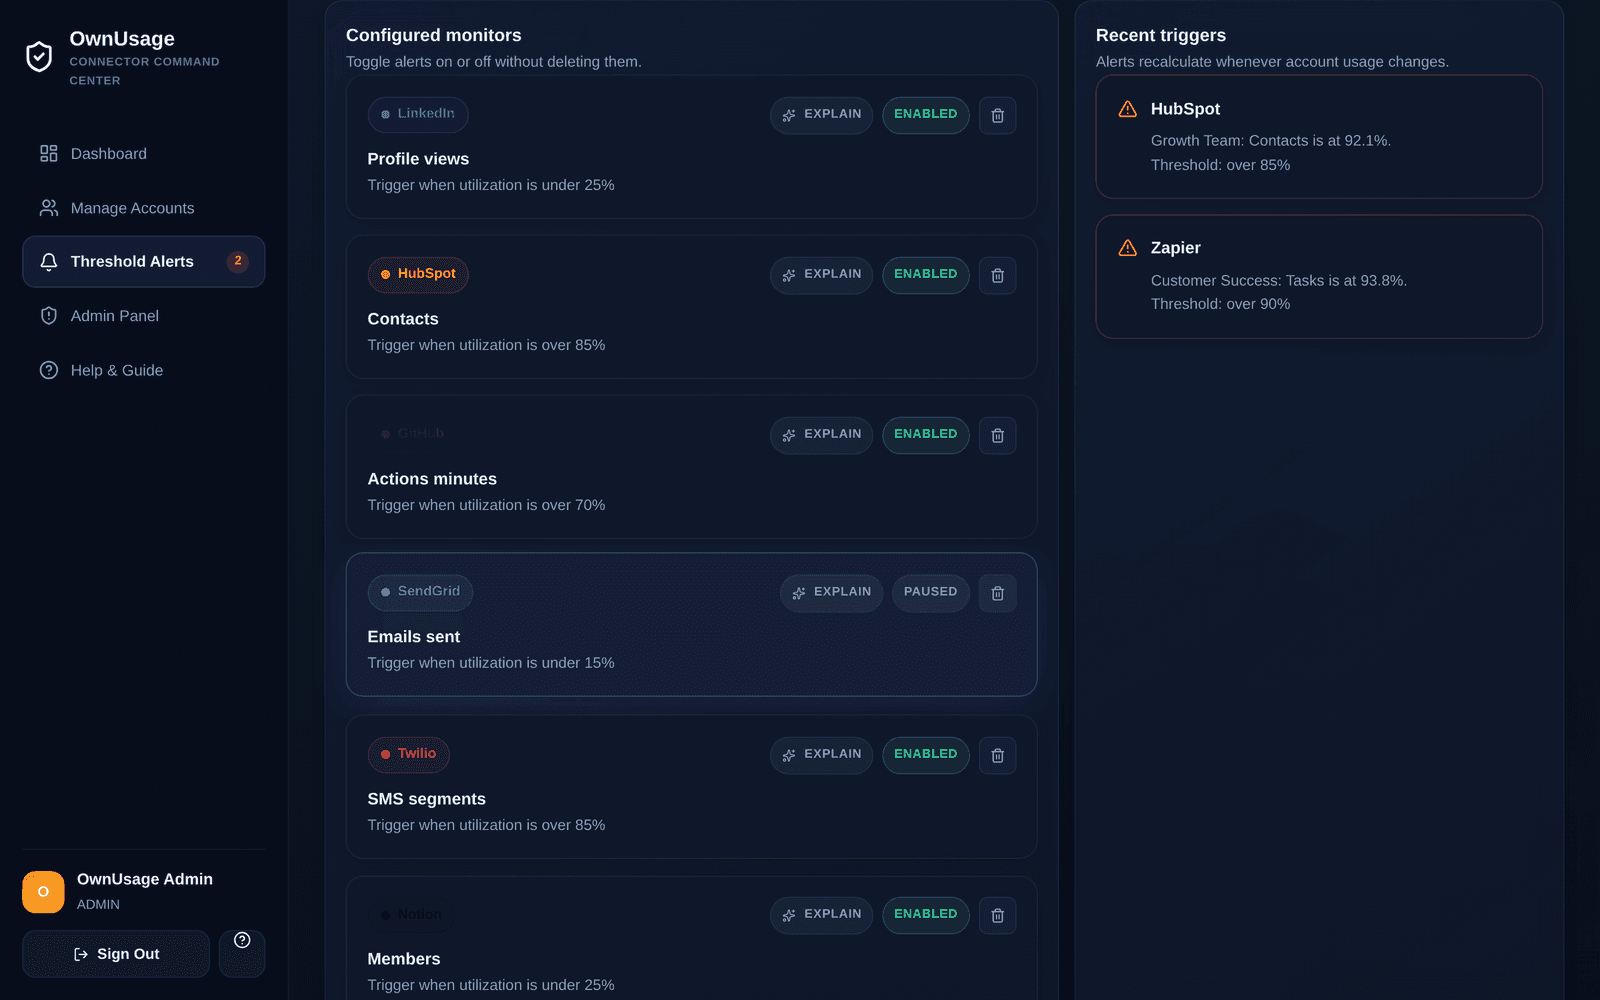
Task: Click trash icon for Actions minutes monitor
Action: (997, 435)
